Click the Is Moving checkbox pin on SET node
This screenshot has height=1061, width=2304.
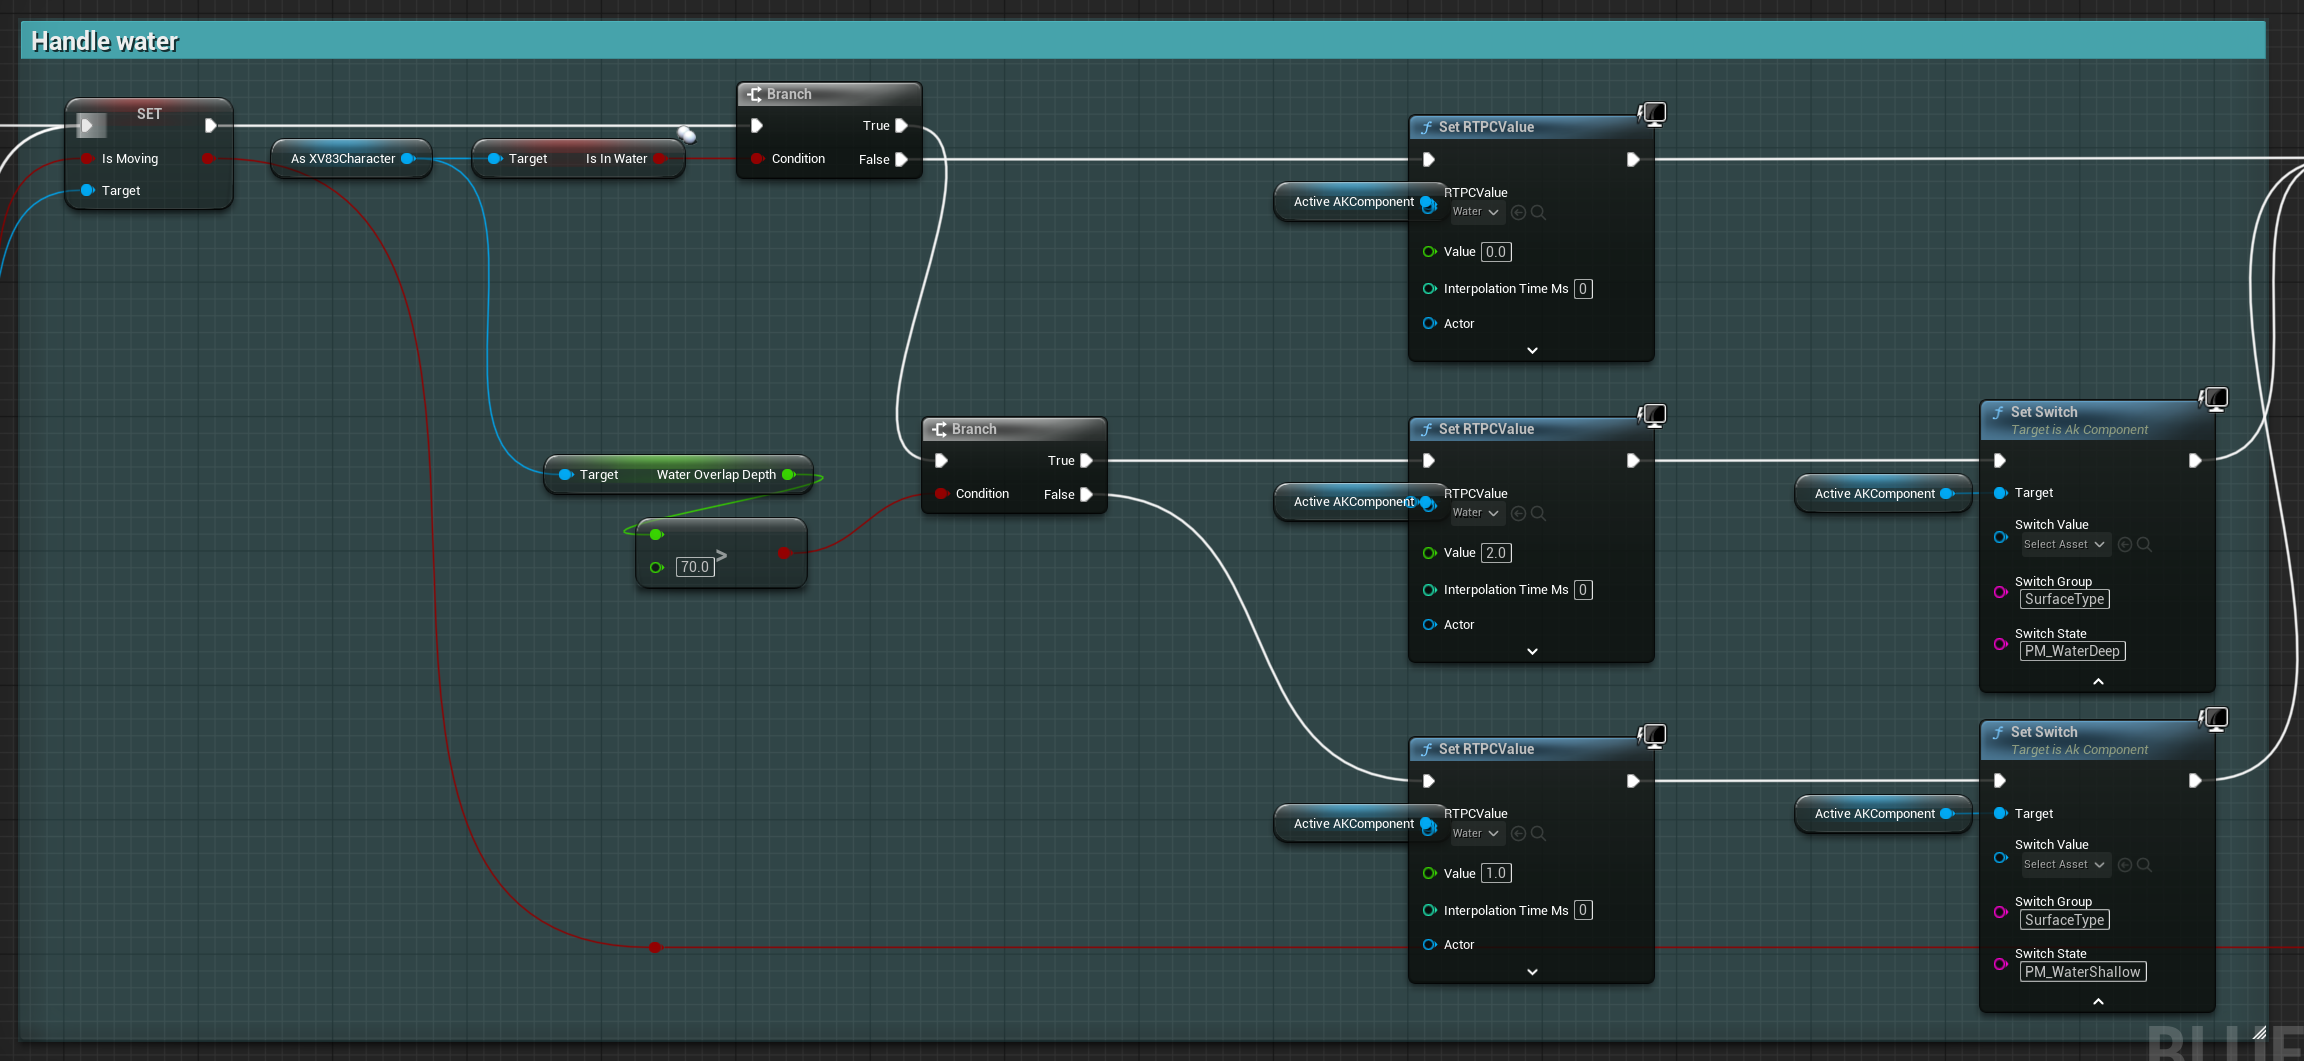pyautogui.click(x=87, y=159)
